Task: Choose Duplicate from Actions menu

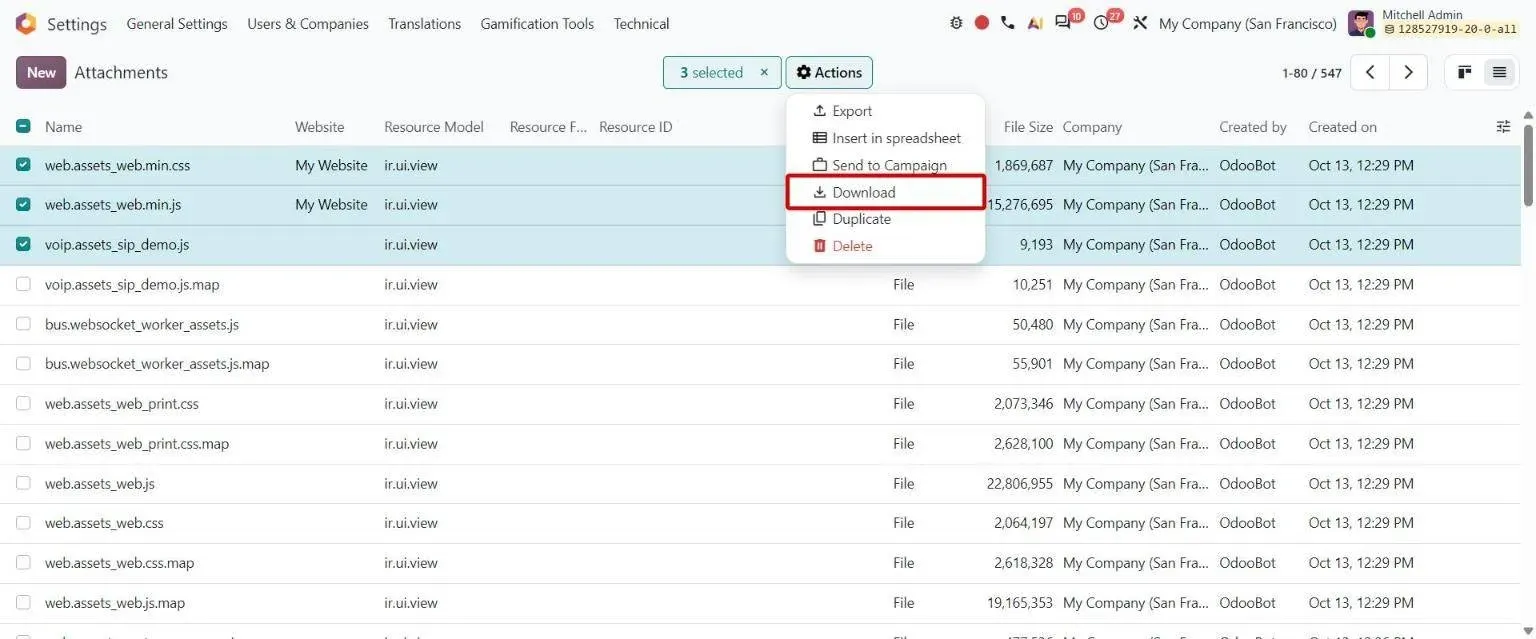Action: [885, 219]
